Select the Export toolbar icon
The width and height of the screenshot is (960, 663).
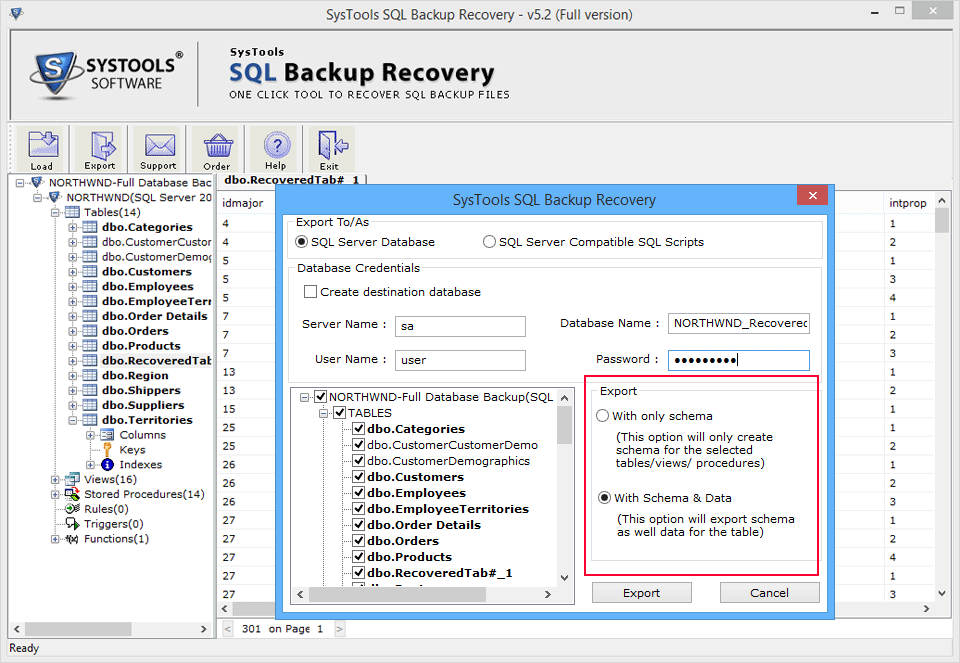click(x=100, y=149)
